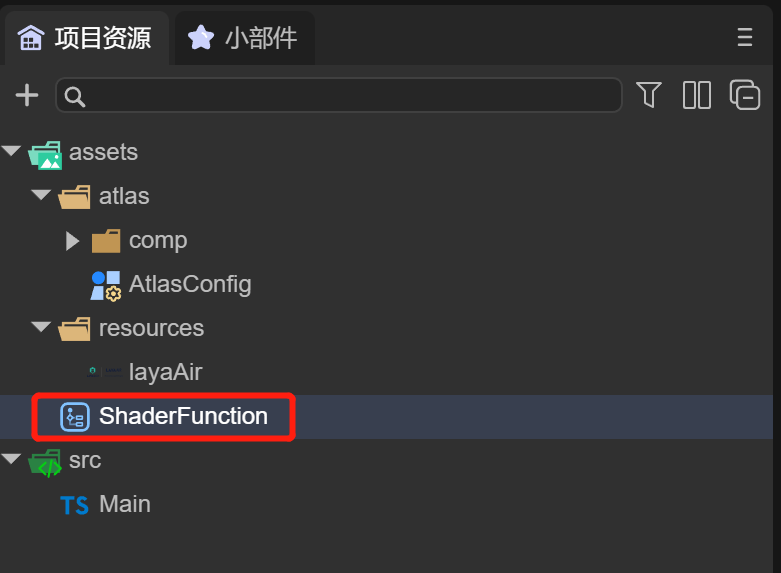Open the panel hamburger menu

[745, 38]
